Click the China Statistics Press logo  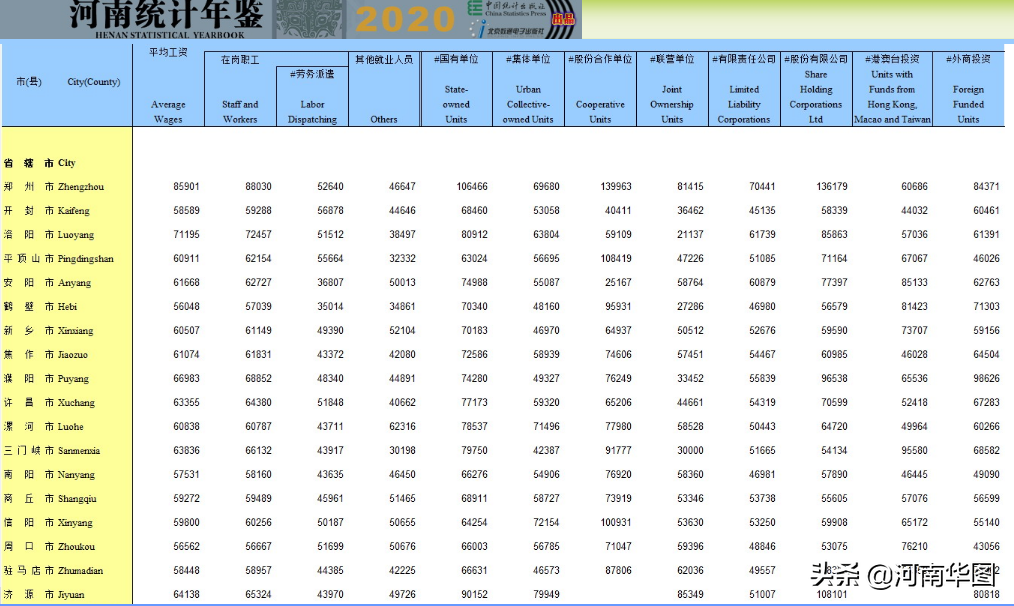(508, 8)
